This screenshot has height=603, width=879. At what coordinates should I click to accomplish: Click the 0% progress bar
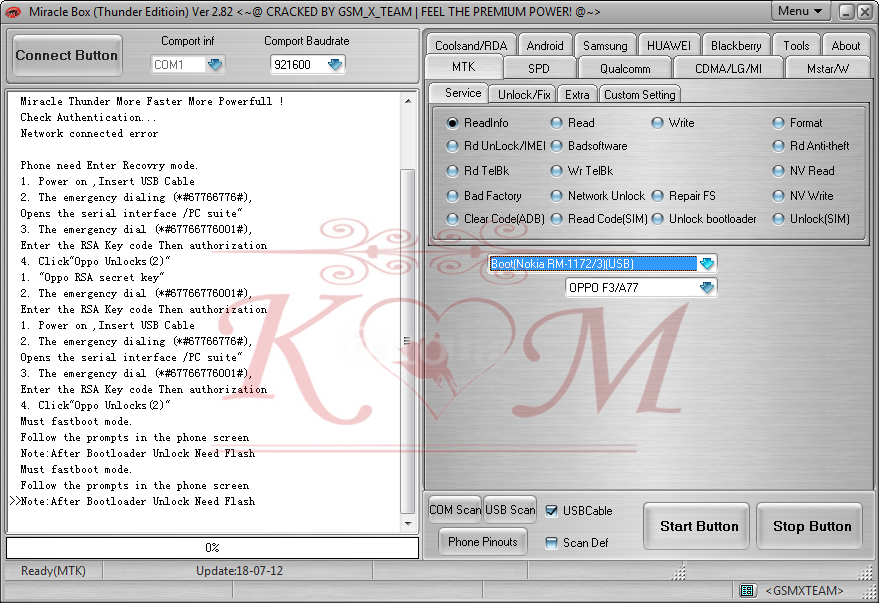(x=212, y=548)
